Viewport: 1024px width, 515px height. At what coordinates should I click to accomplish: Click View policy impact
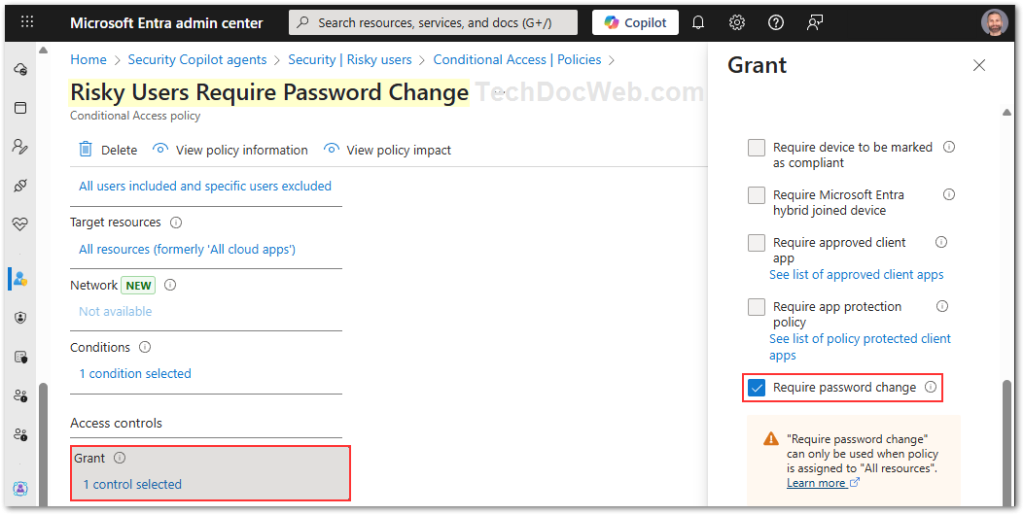coord(398,150)
